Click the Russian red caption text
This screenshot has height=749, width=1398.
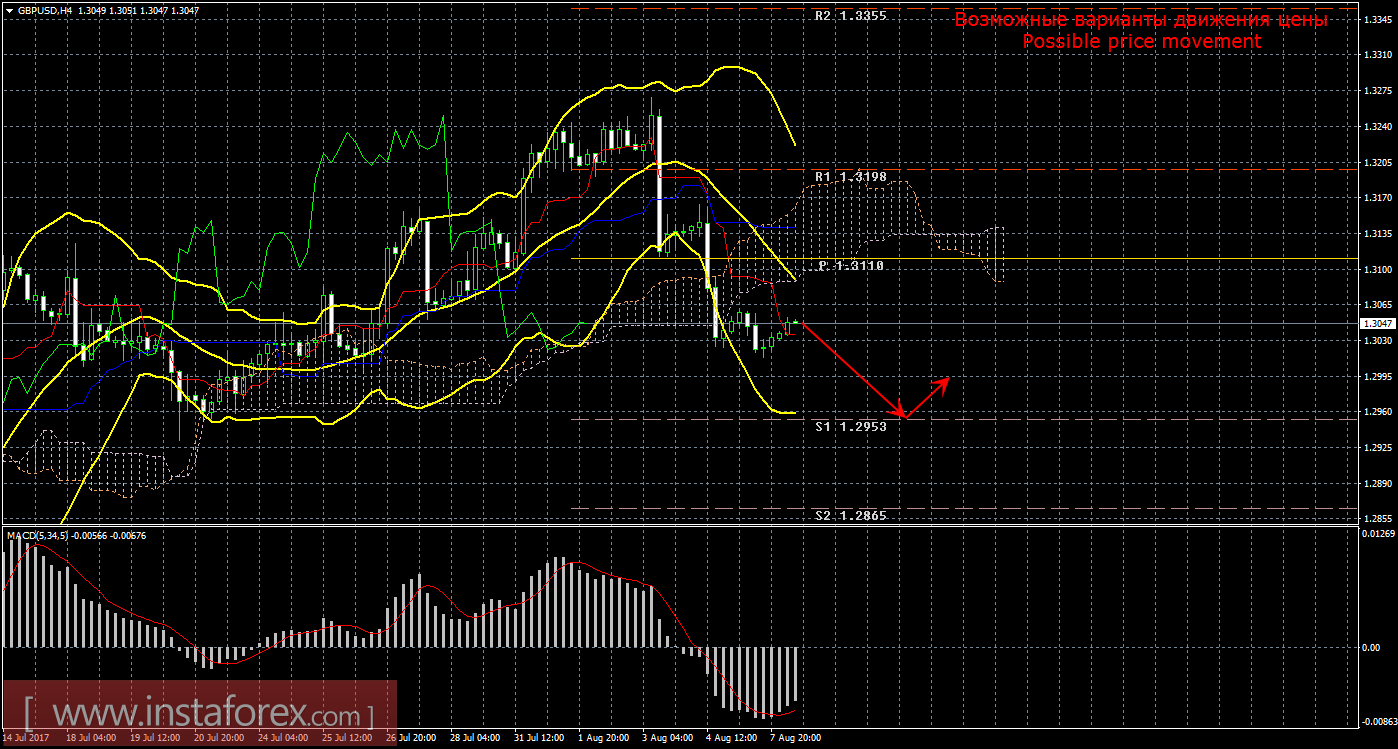click(x=1141, y=19)
